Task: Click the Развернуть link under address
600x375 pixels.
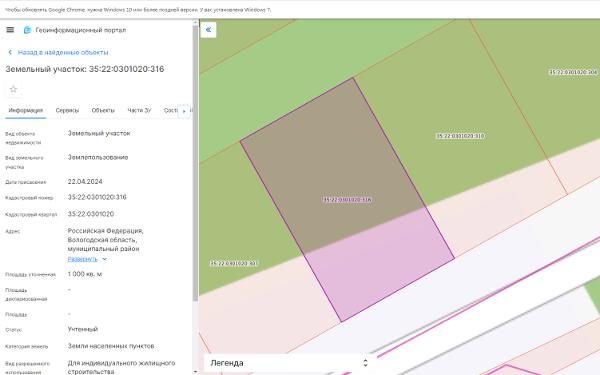Action: [x=83, y=259]
